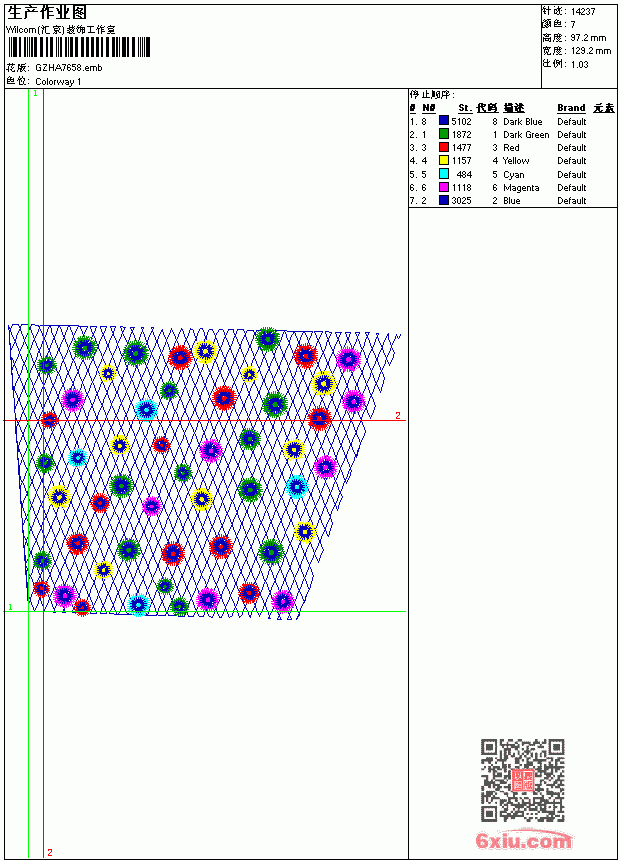Click the Colorway 1 label
Screen dimensions: 620x860
click(58, 82)
